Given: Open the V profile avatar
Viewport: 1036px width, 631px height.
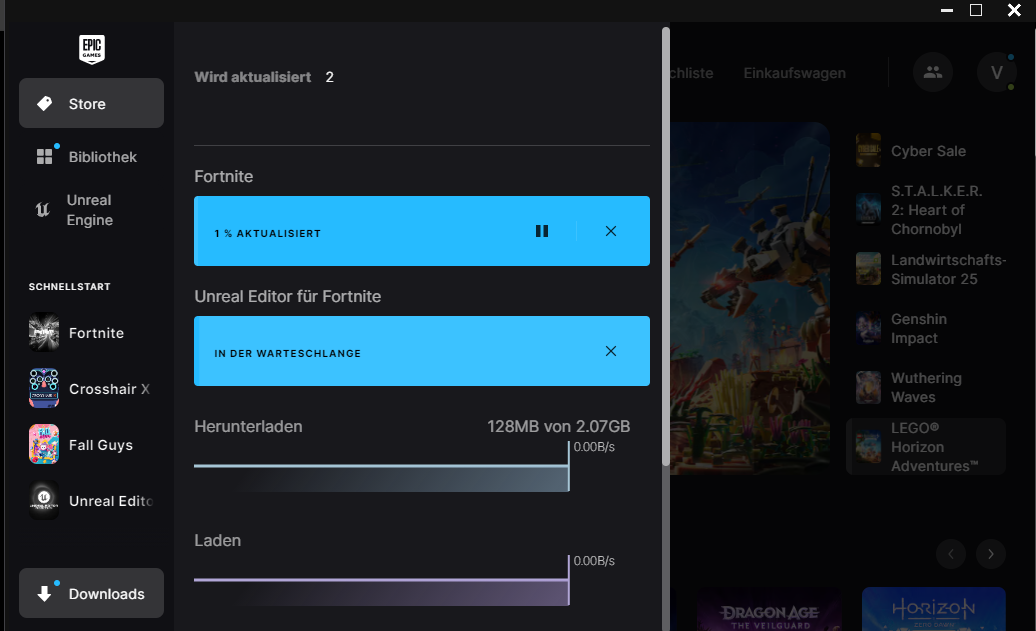Looking at the screenshot, I should (x=996, y=72).
